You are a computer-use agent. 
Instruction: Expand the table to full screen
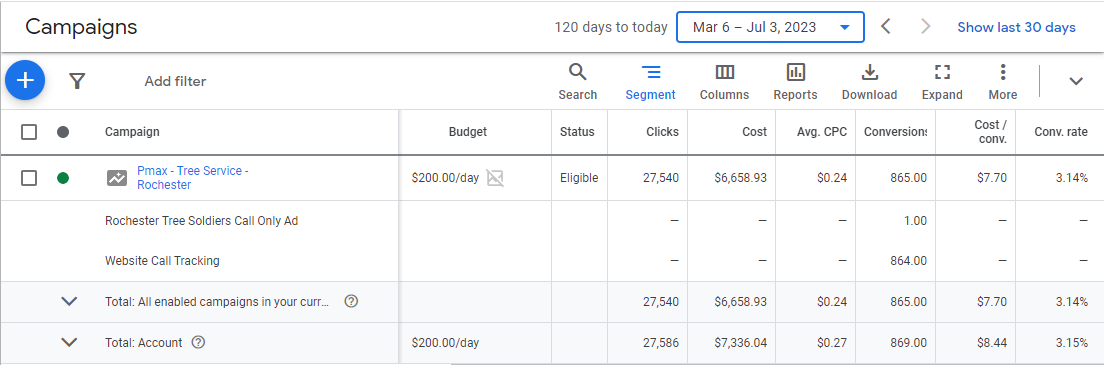click(942, 82)
